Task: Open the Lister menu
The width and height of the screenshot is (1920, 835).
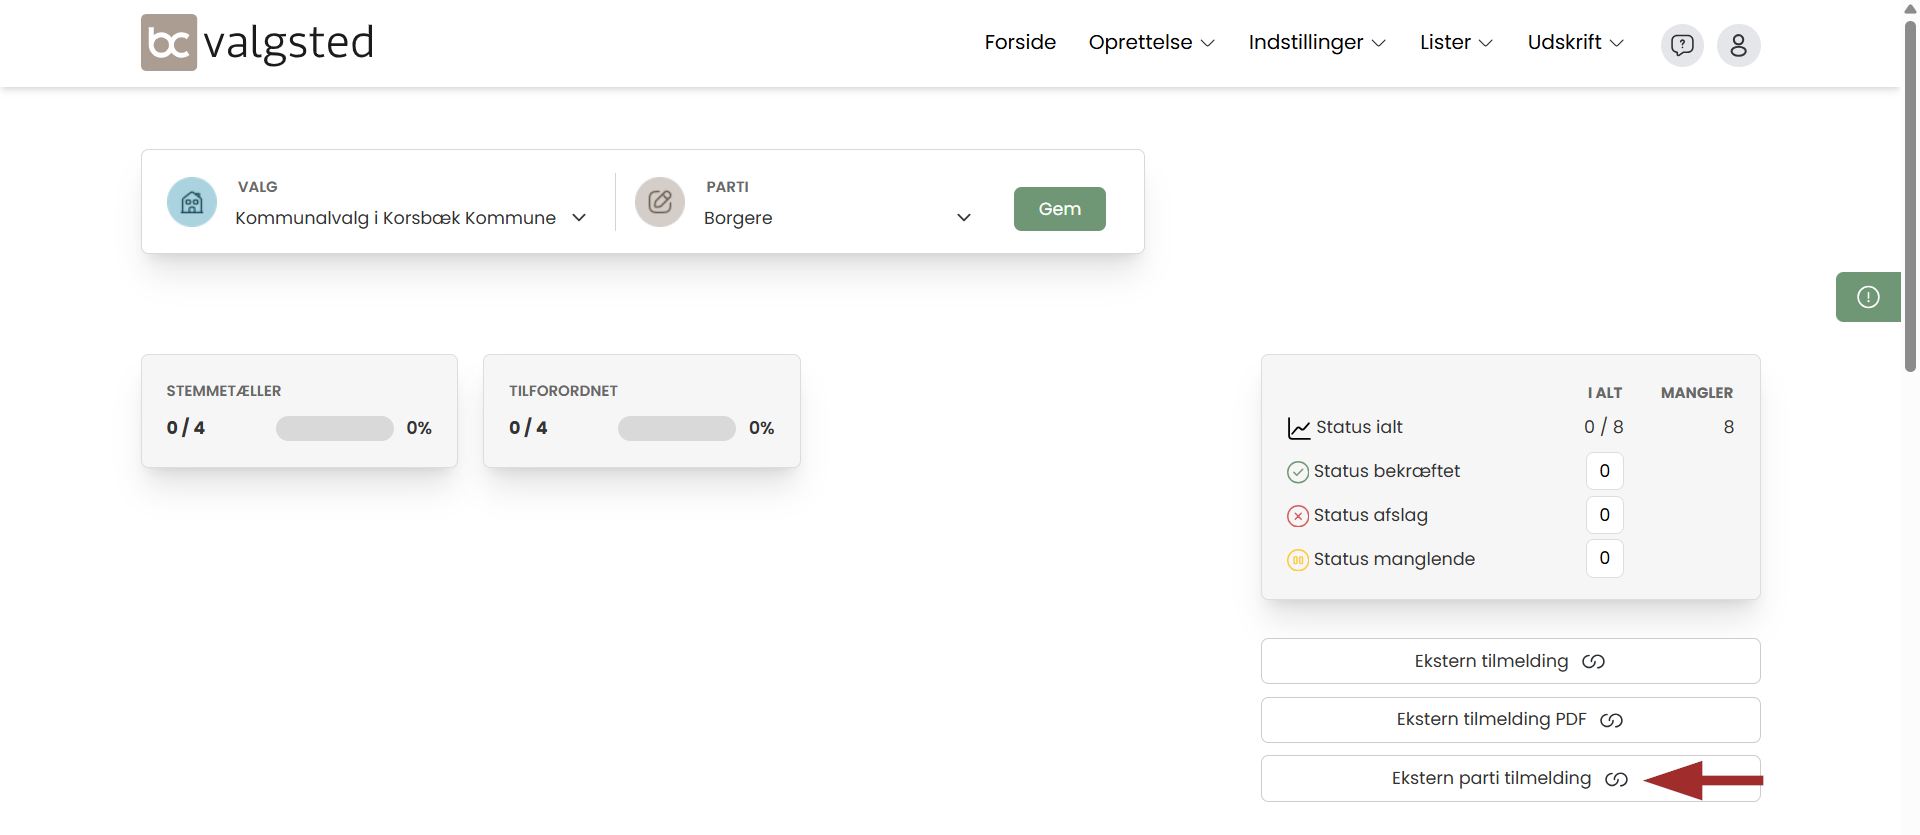Action: coord(1455,43)
